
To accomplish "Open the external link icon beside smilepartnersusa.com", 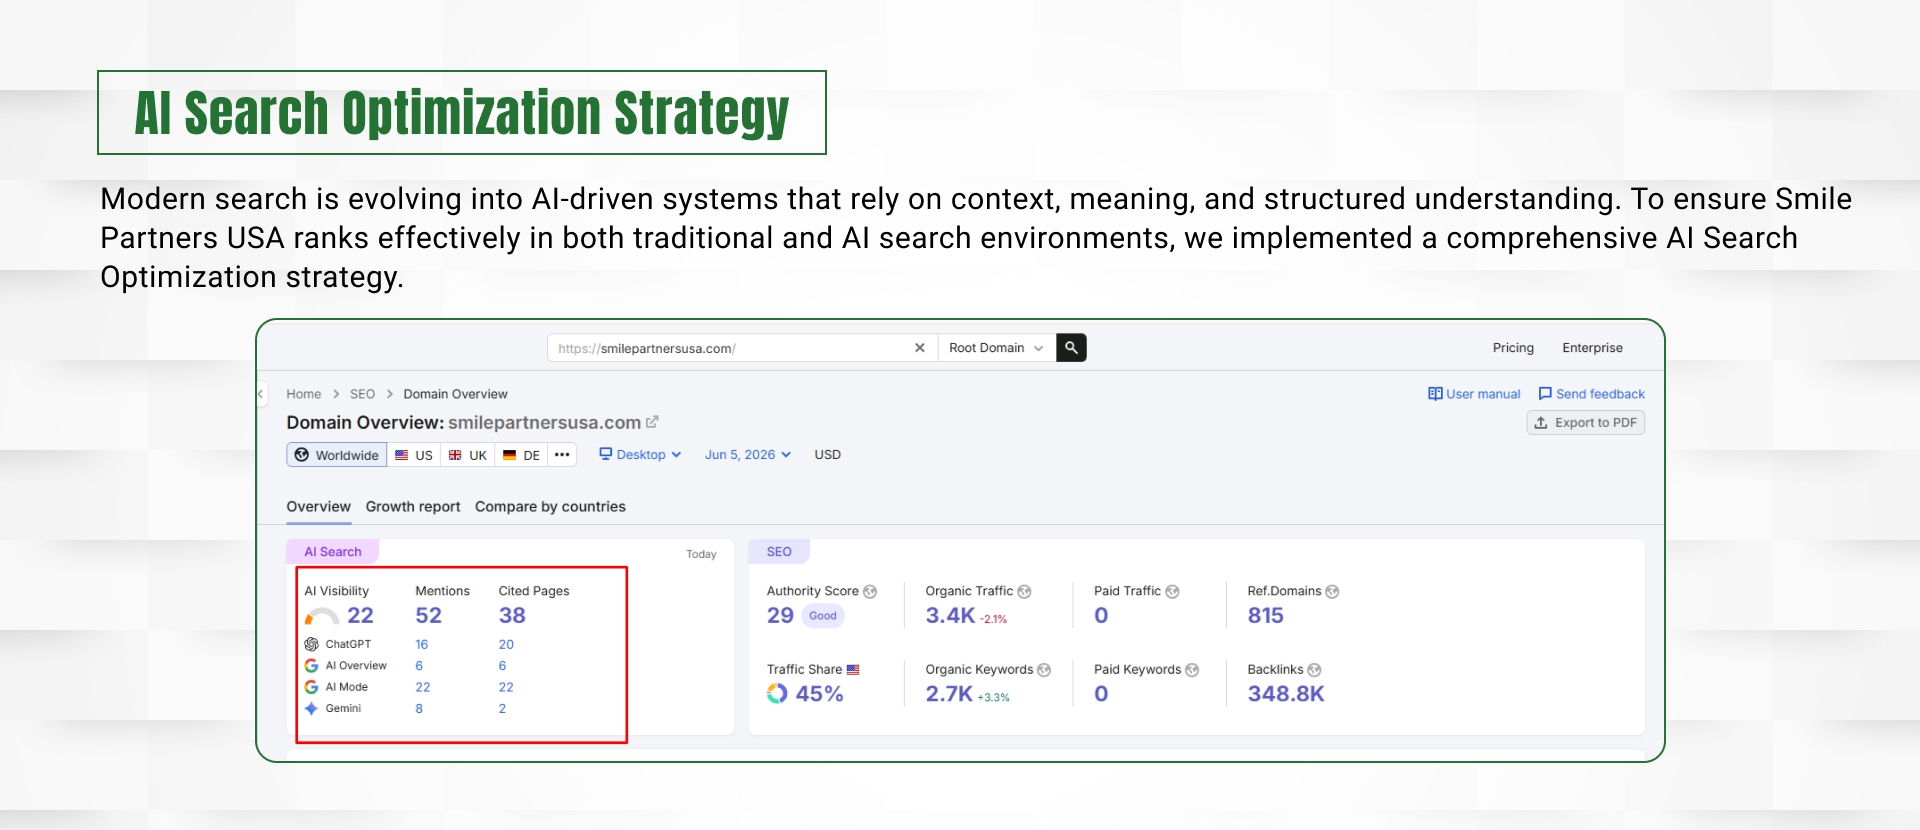I will [x=652, y=422].
